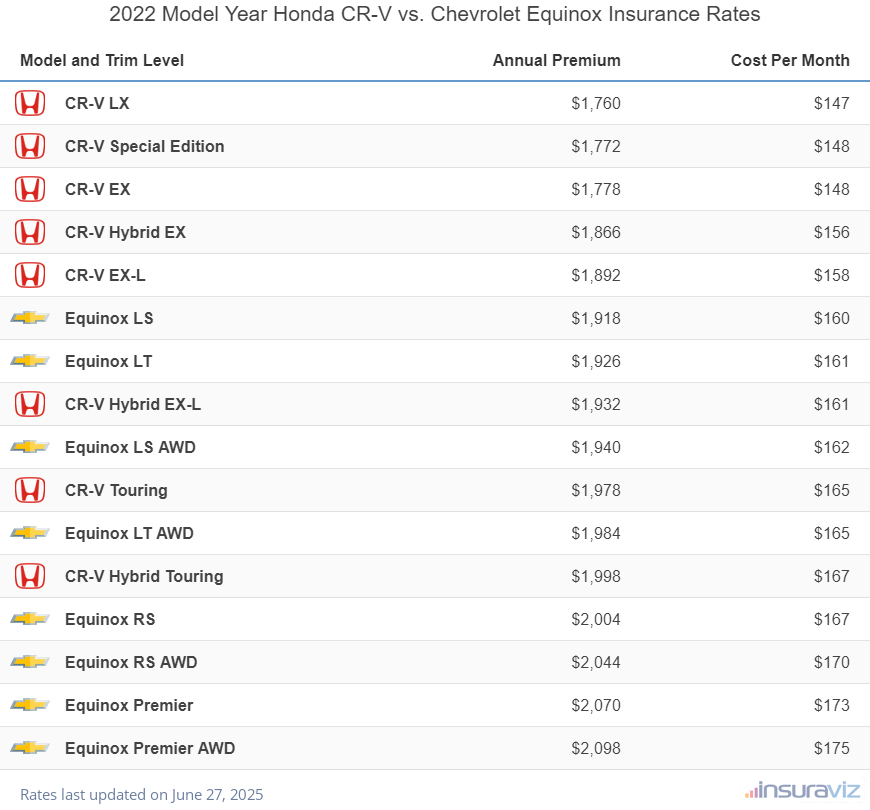Click the $2,098 annual premium value
Viewport: 870px width, 810px height.
(596, 748)
